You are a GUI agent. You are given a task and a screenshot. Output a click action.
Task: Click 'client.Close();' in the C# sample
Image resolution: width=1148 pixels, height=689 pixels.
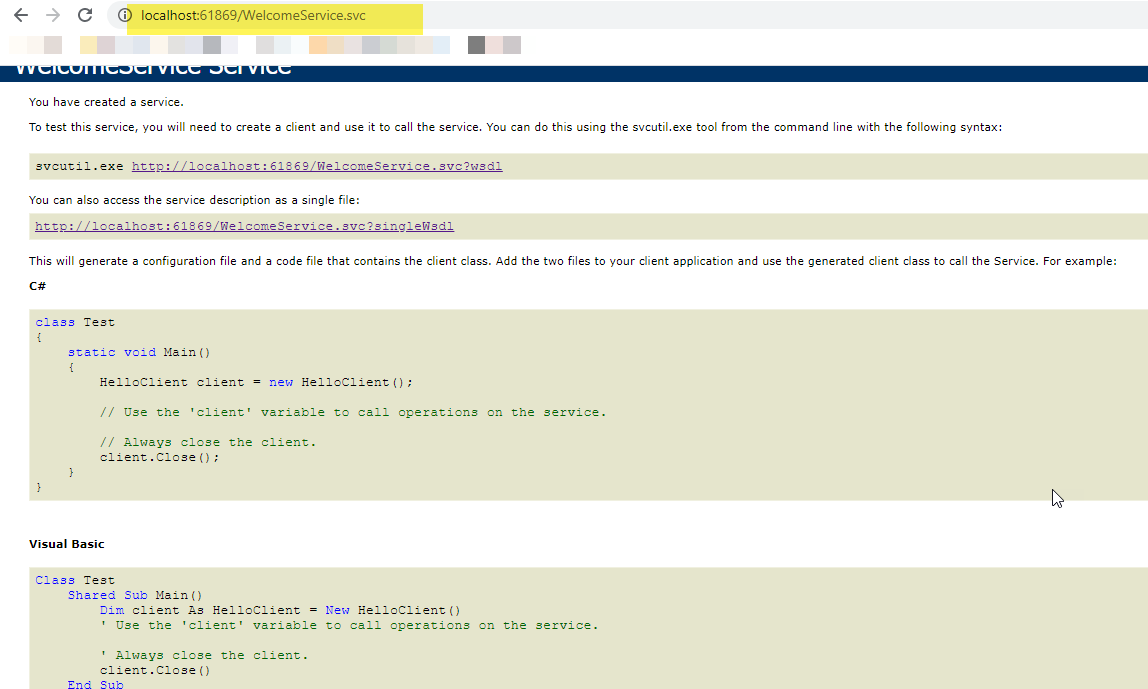pos(159,457)
